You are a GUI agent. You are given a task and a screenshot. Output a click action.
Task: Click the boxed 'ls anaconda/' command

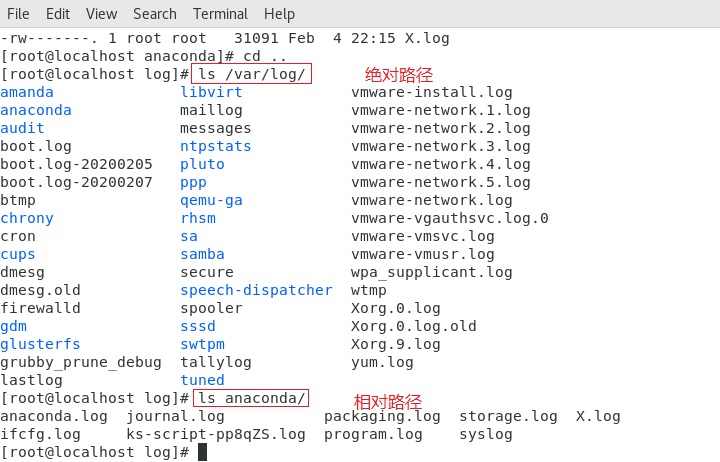click(x=252, y=398)
